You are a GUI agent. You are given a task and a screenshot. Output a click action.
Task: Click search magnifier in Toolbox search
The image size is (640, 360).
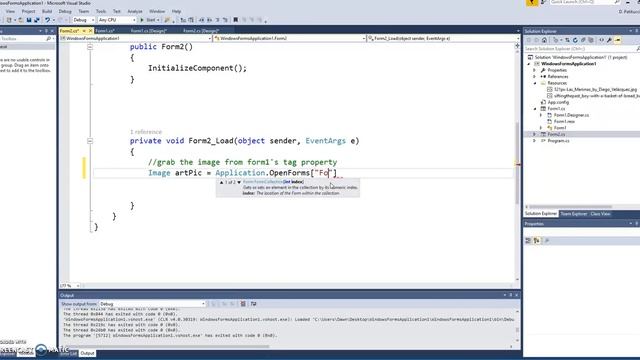click(x=49, y=39)
